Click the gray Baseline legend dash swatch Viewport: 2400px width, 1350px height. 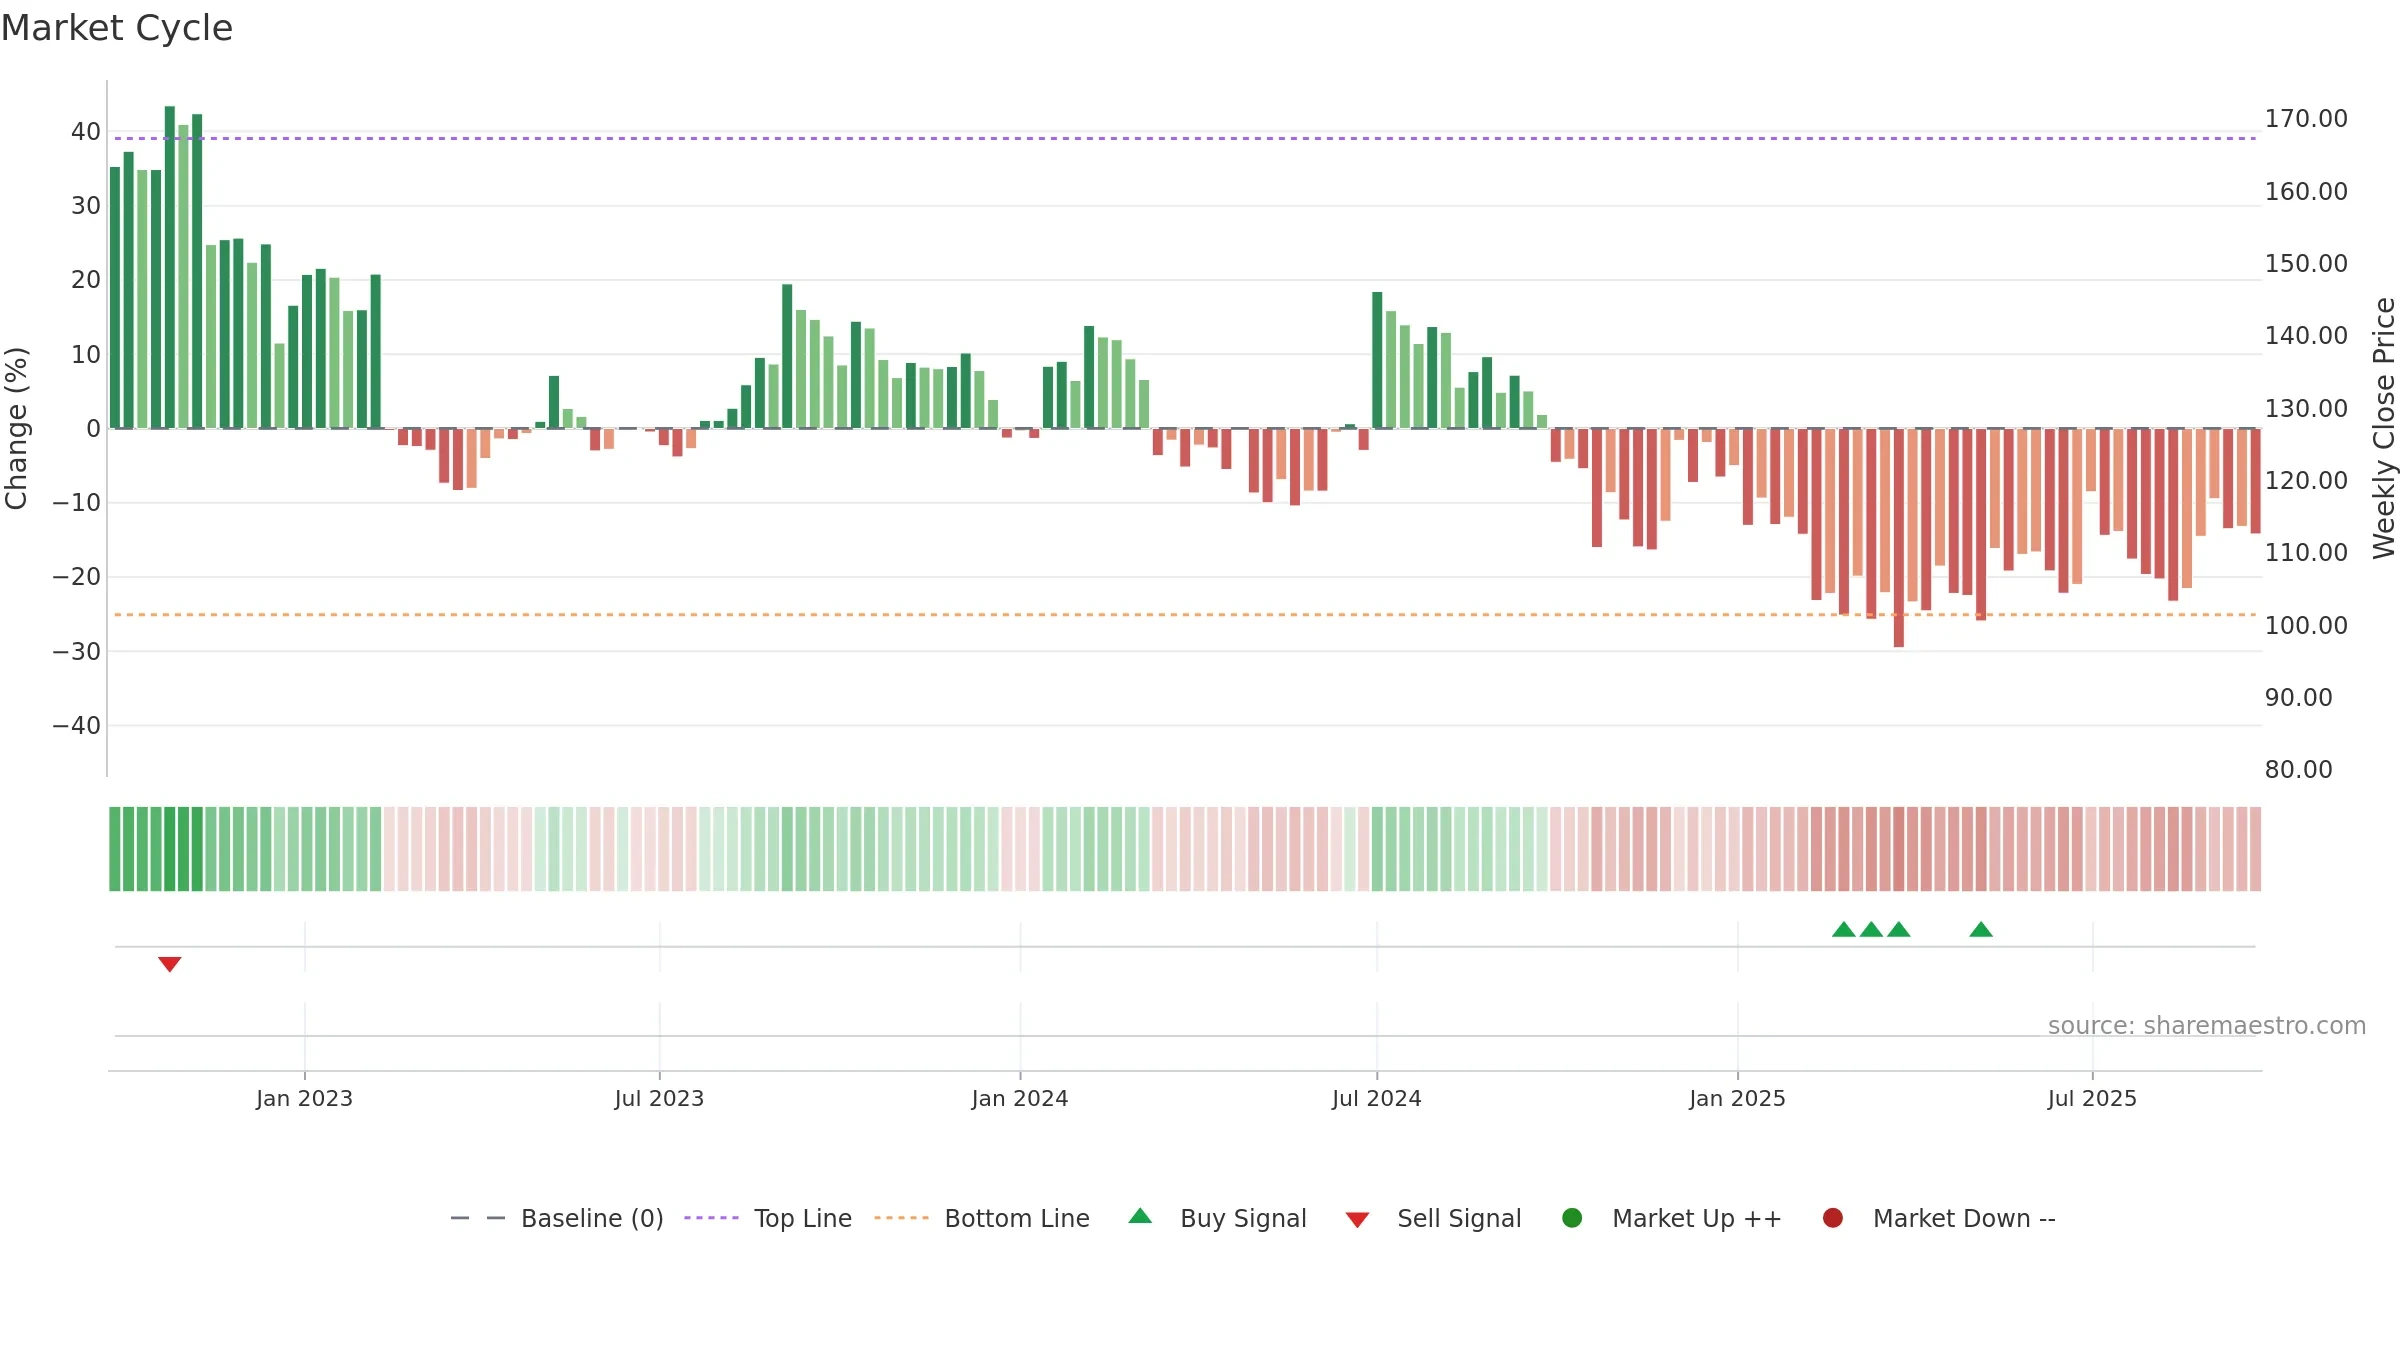tap(478, 1218)
